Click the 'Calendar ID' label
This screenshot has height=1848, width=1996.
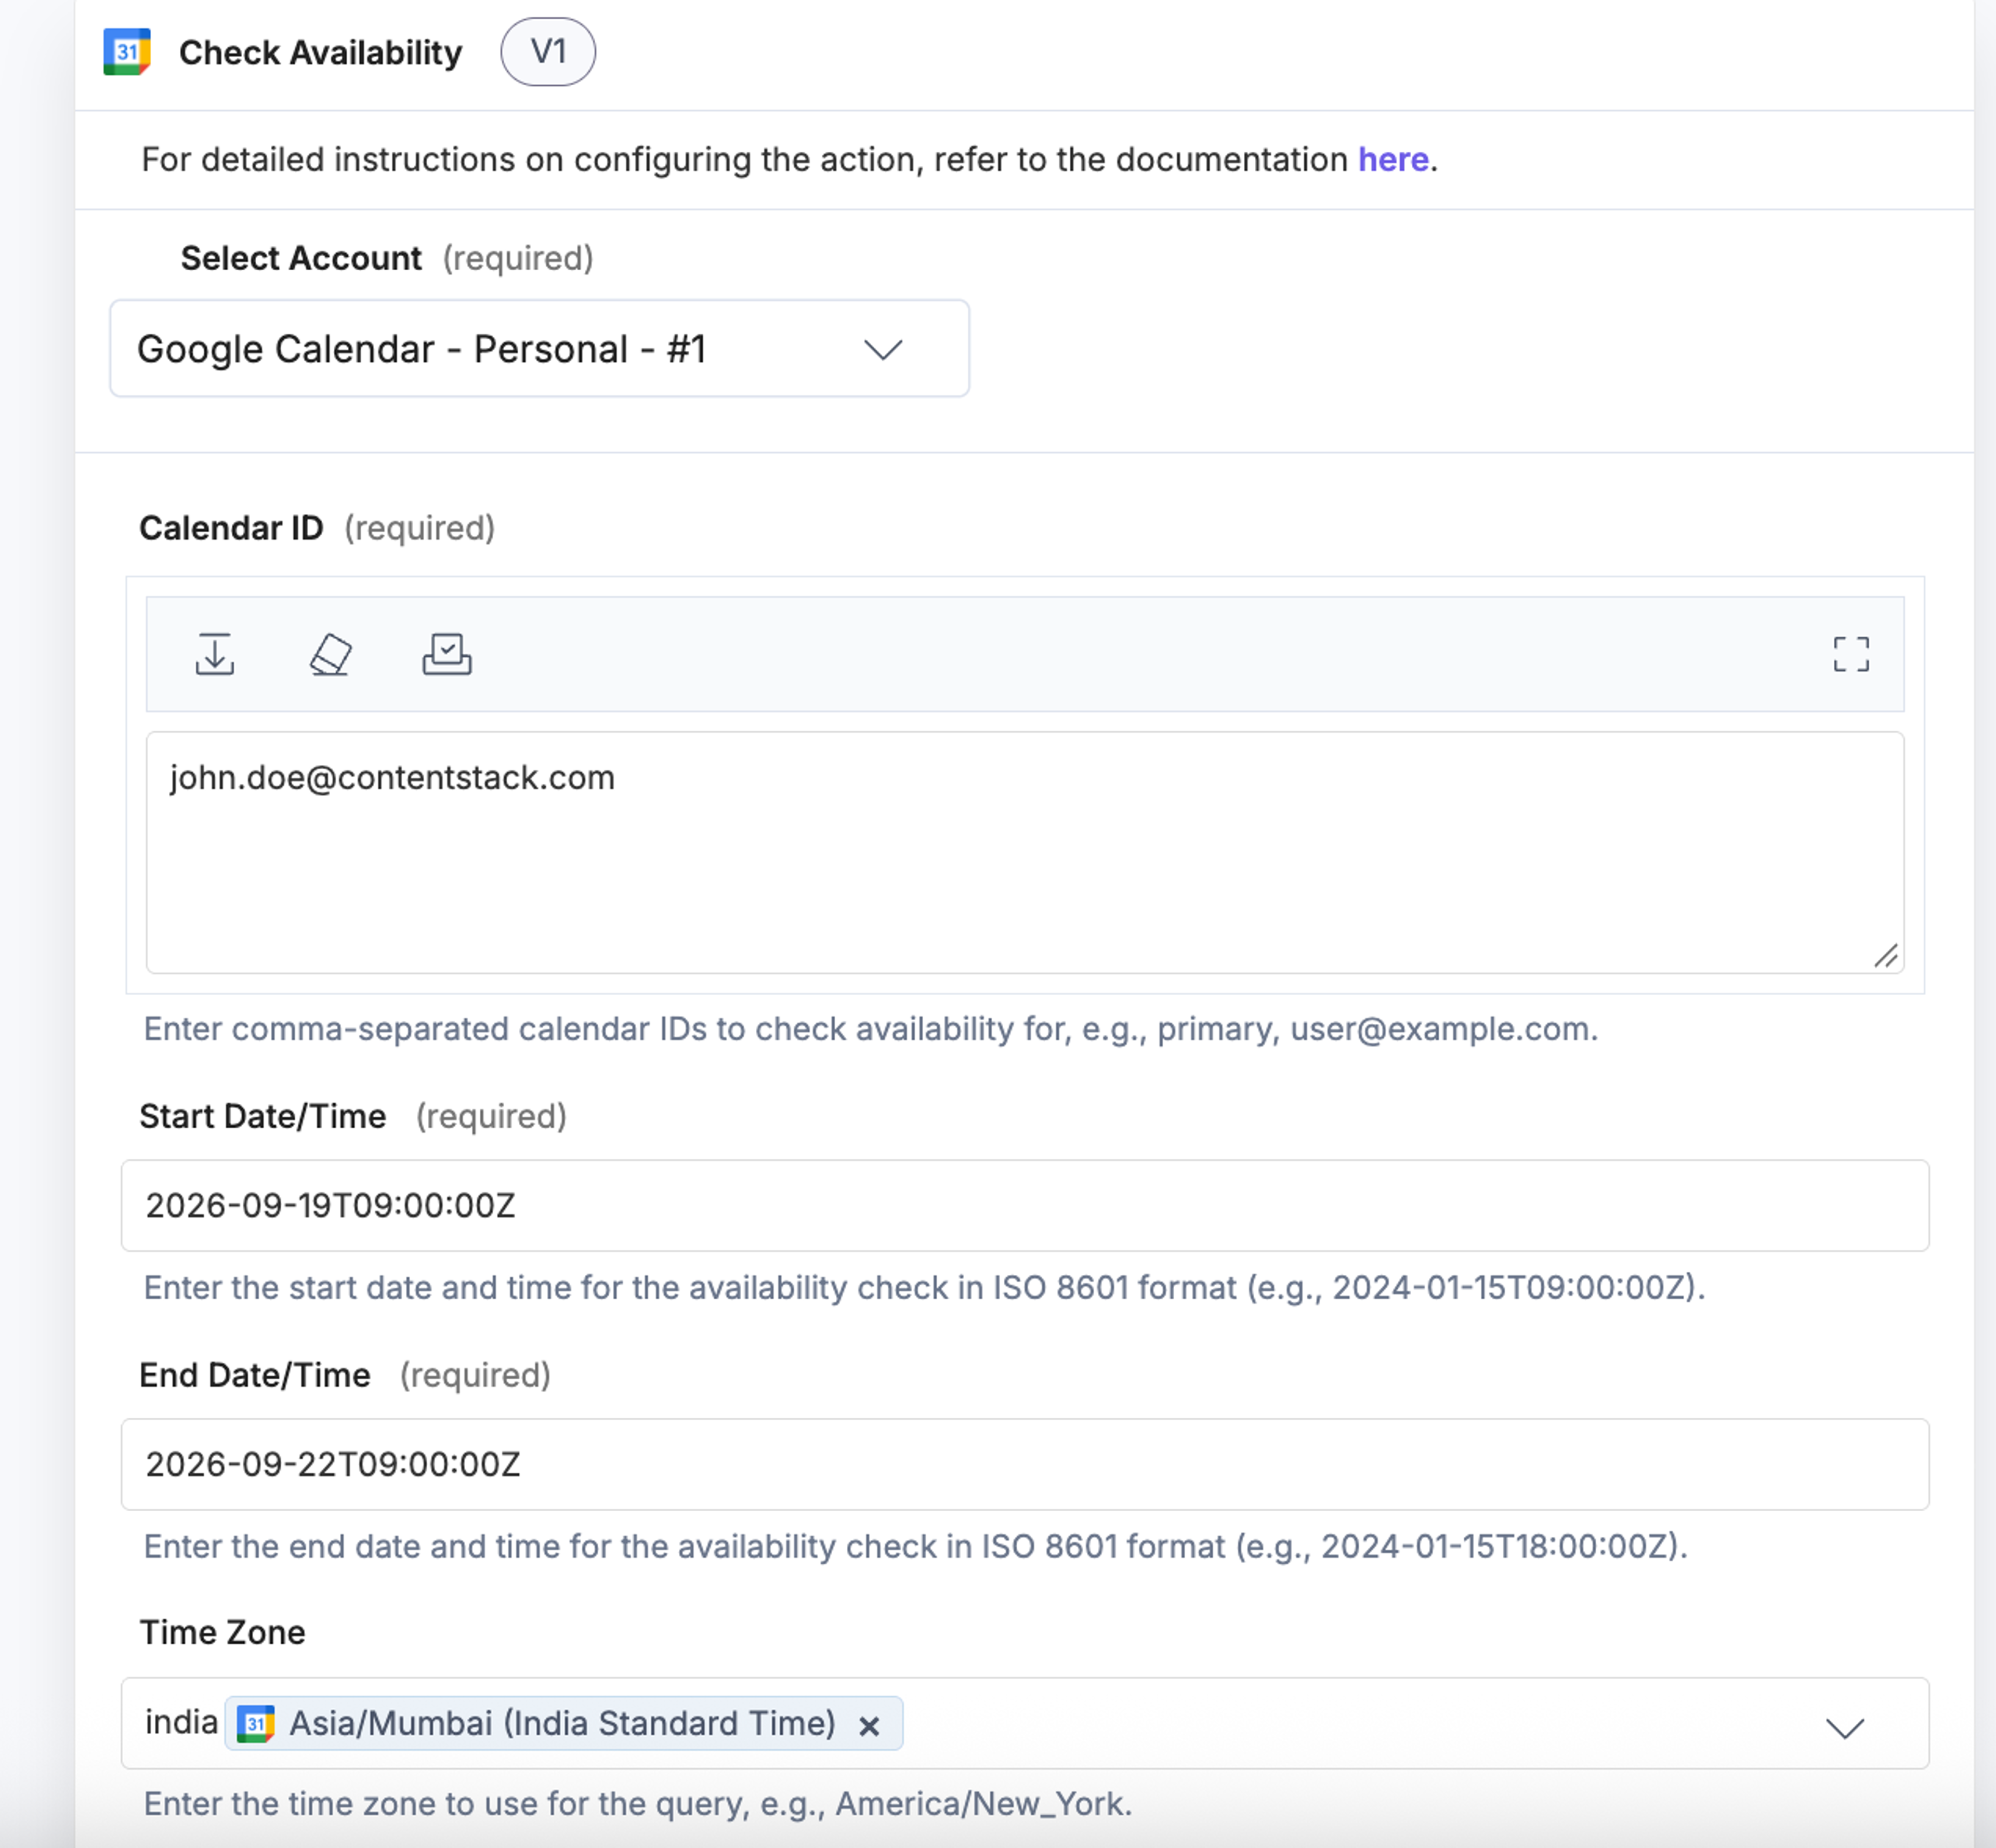[x=231, y=528]
